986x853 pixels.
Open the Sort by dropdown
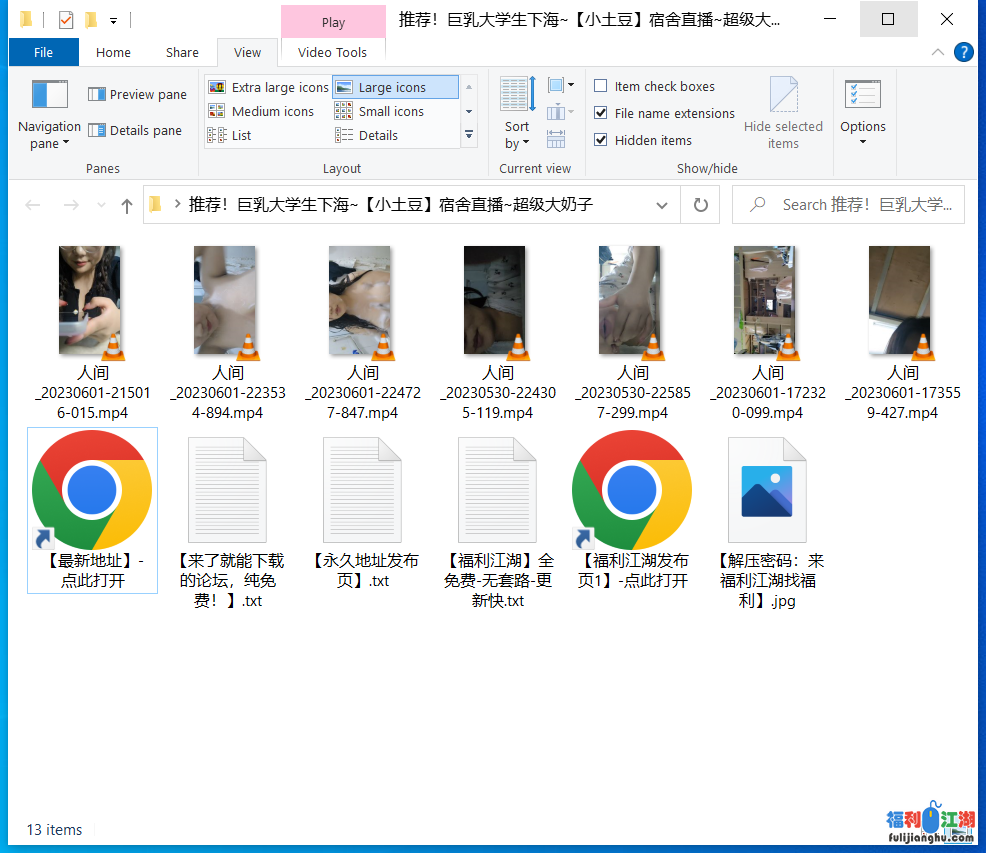point(516,113)
